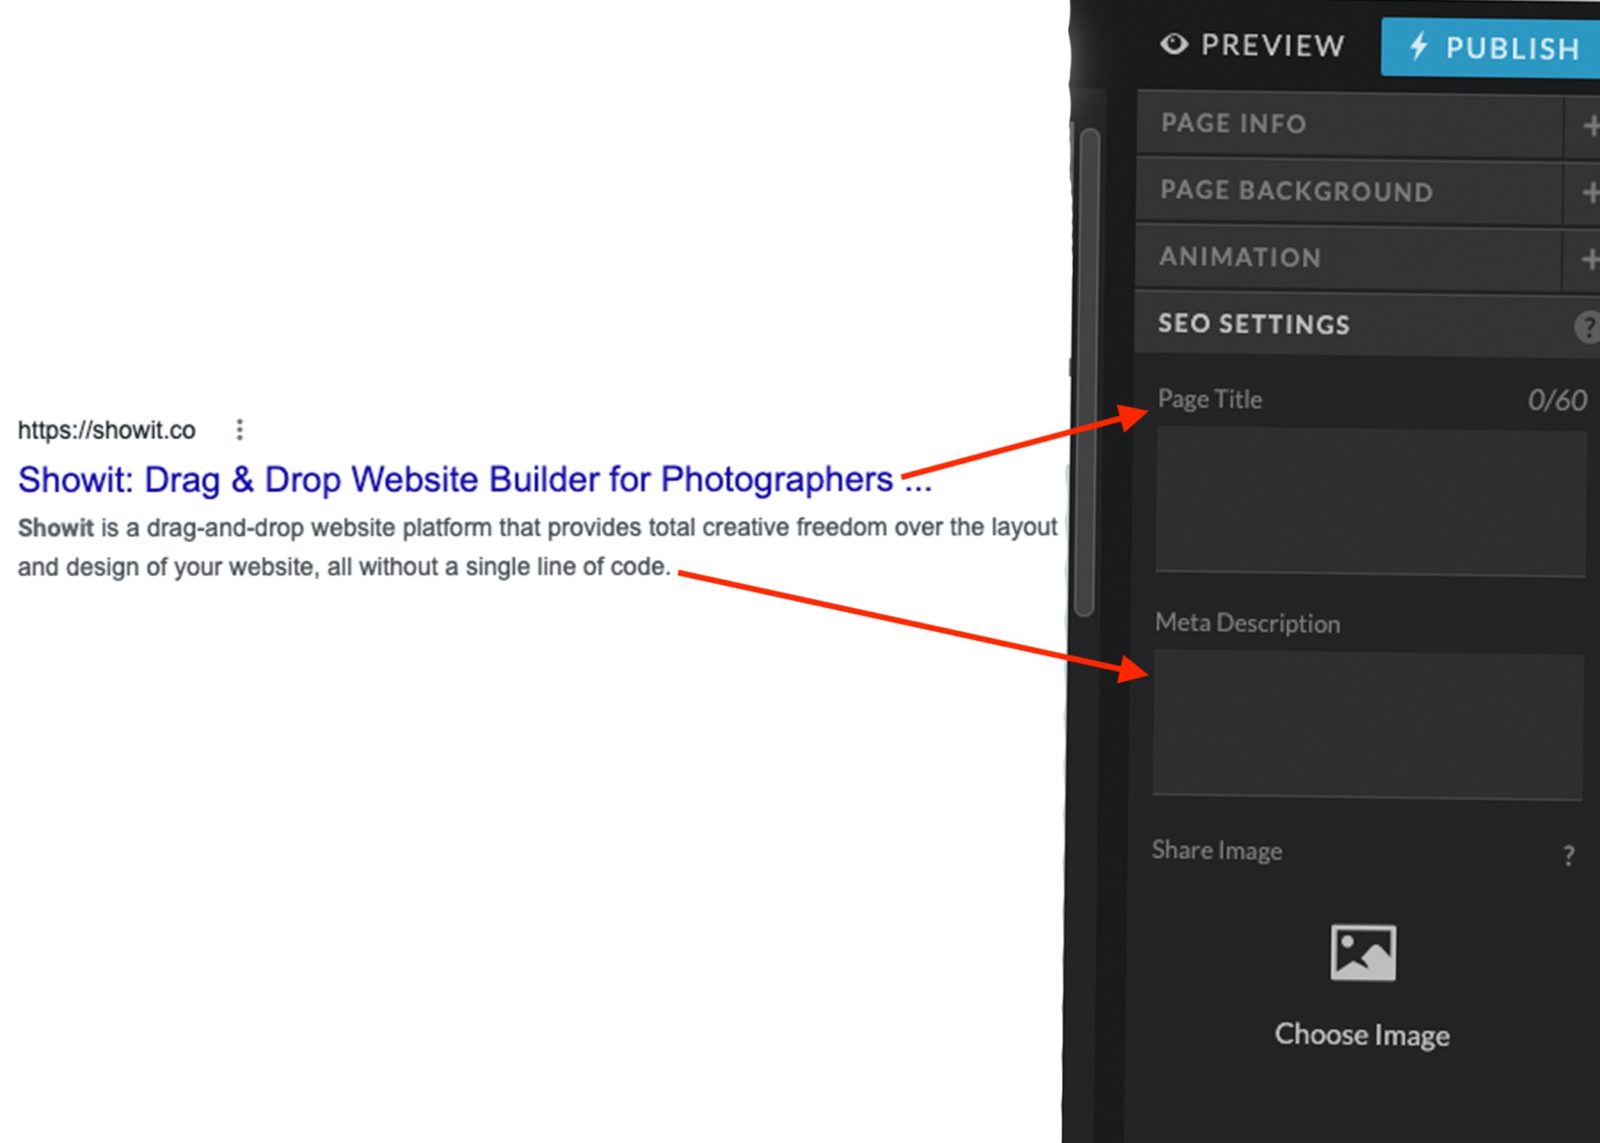Open the three-dot menu beside showit.co
Image resolution: width=1600 pixels, height=1143 pixels.
click(x=240, y=430)
